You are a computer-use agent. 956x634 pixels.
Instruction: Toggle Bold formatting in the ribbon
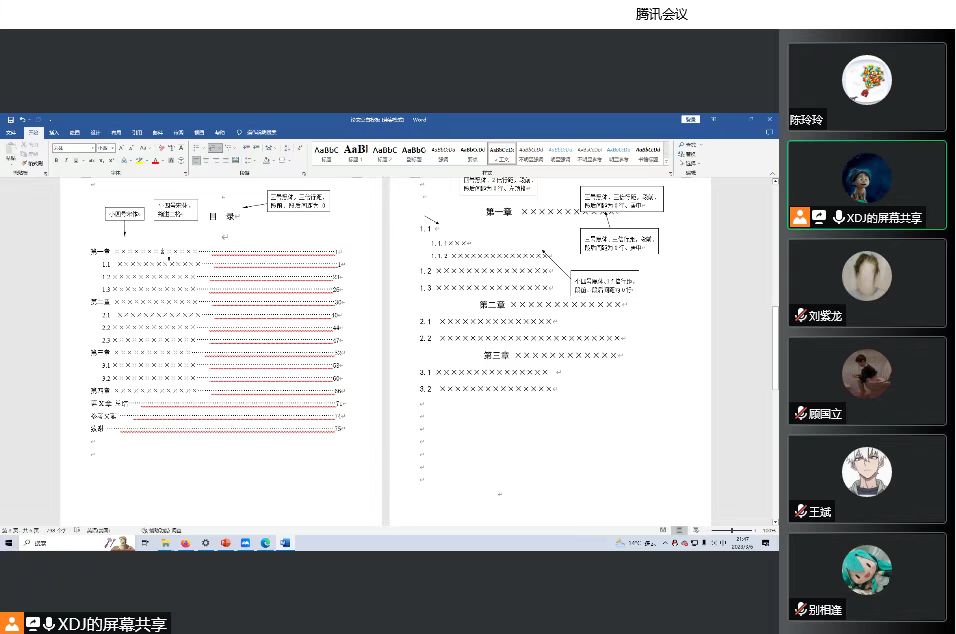tap(56, 160)
